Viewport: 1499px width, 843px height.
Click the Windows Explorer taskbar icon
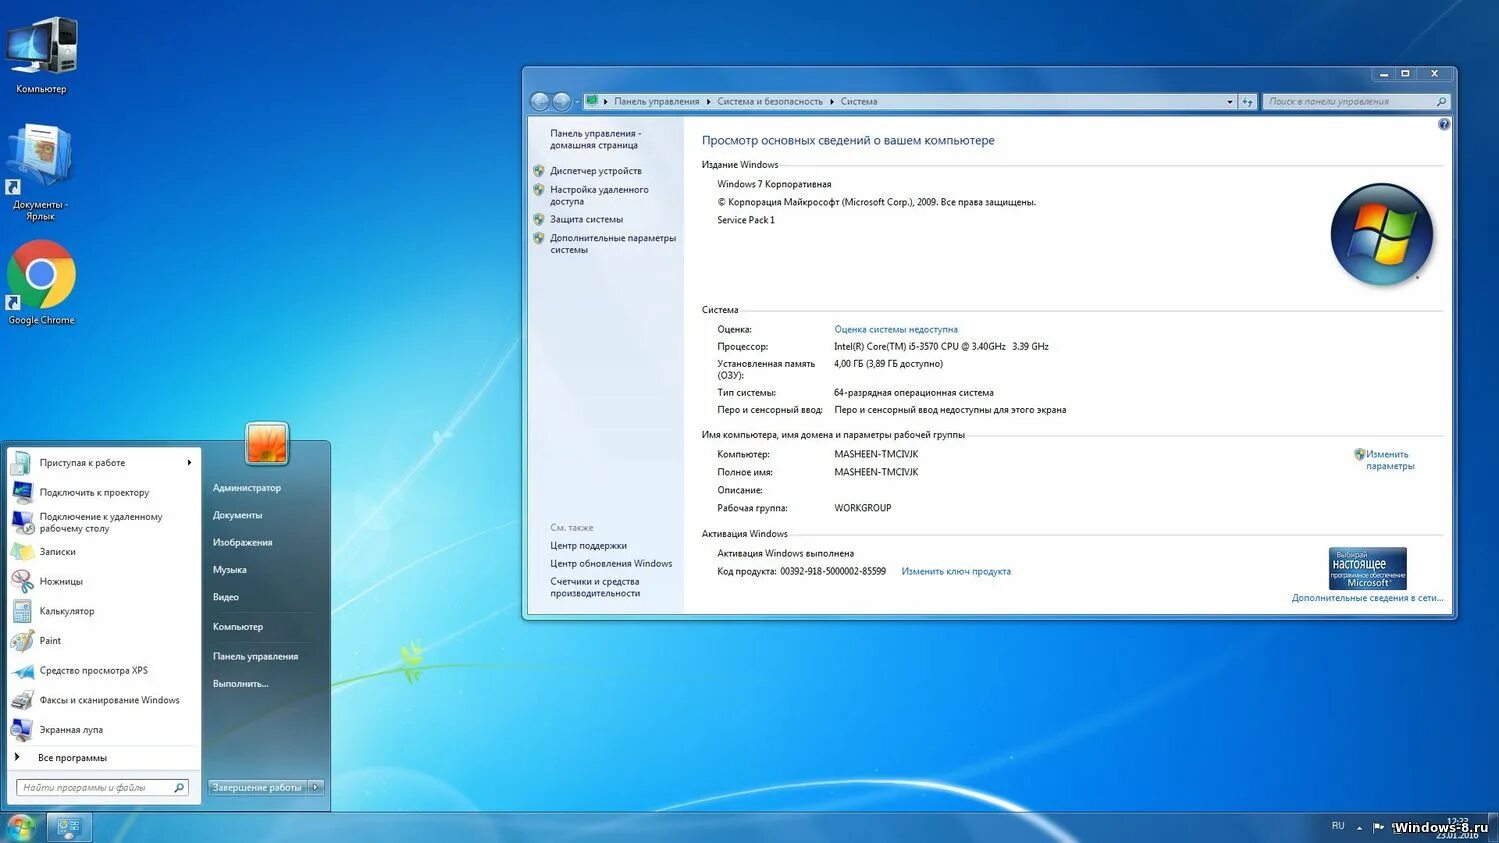(68, 827)
